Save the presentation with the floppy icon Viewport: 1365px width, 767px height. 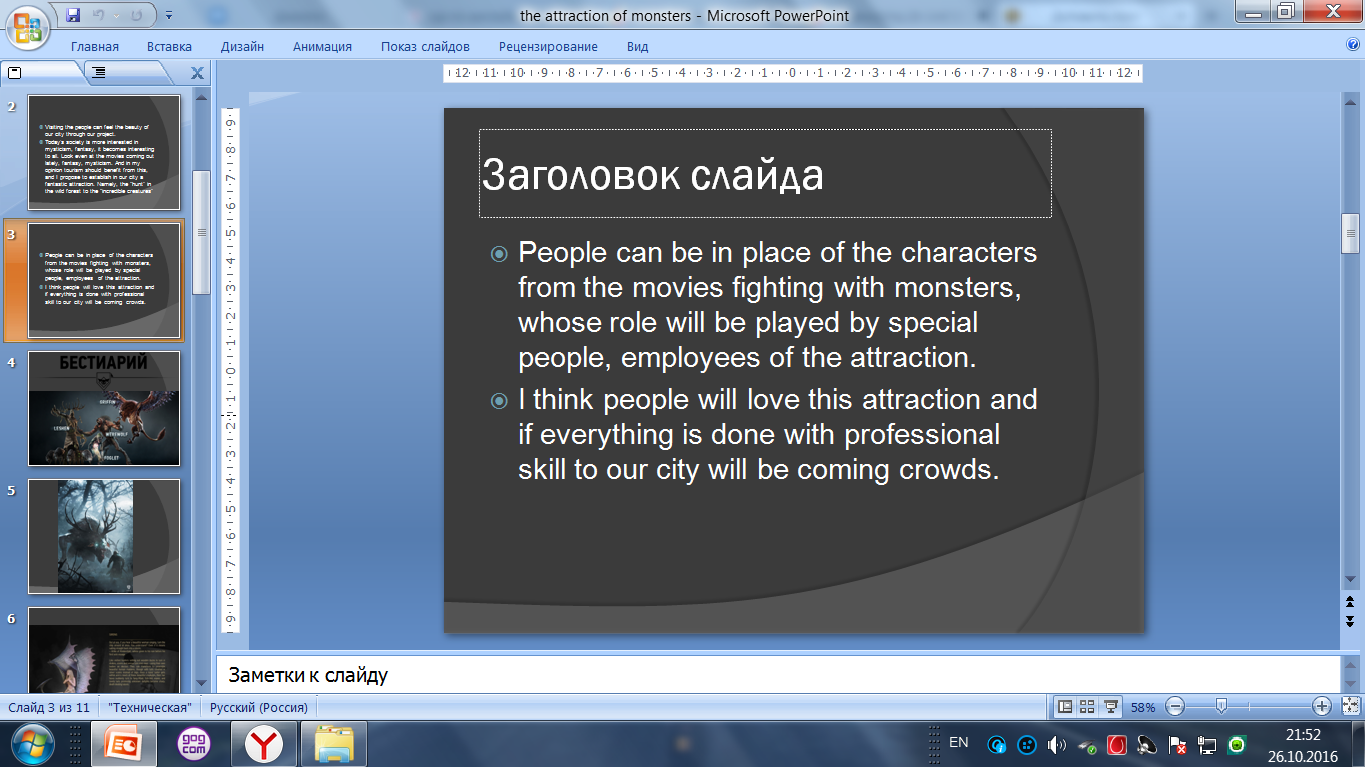point(73,15)
